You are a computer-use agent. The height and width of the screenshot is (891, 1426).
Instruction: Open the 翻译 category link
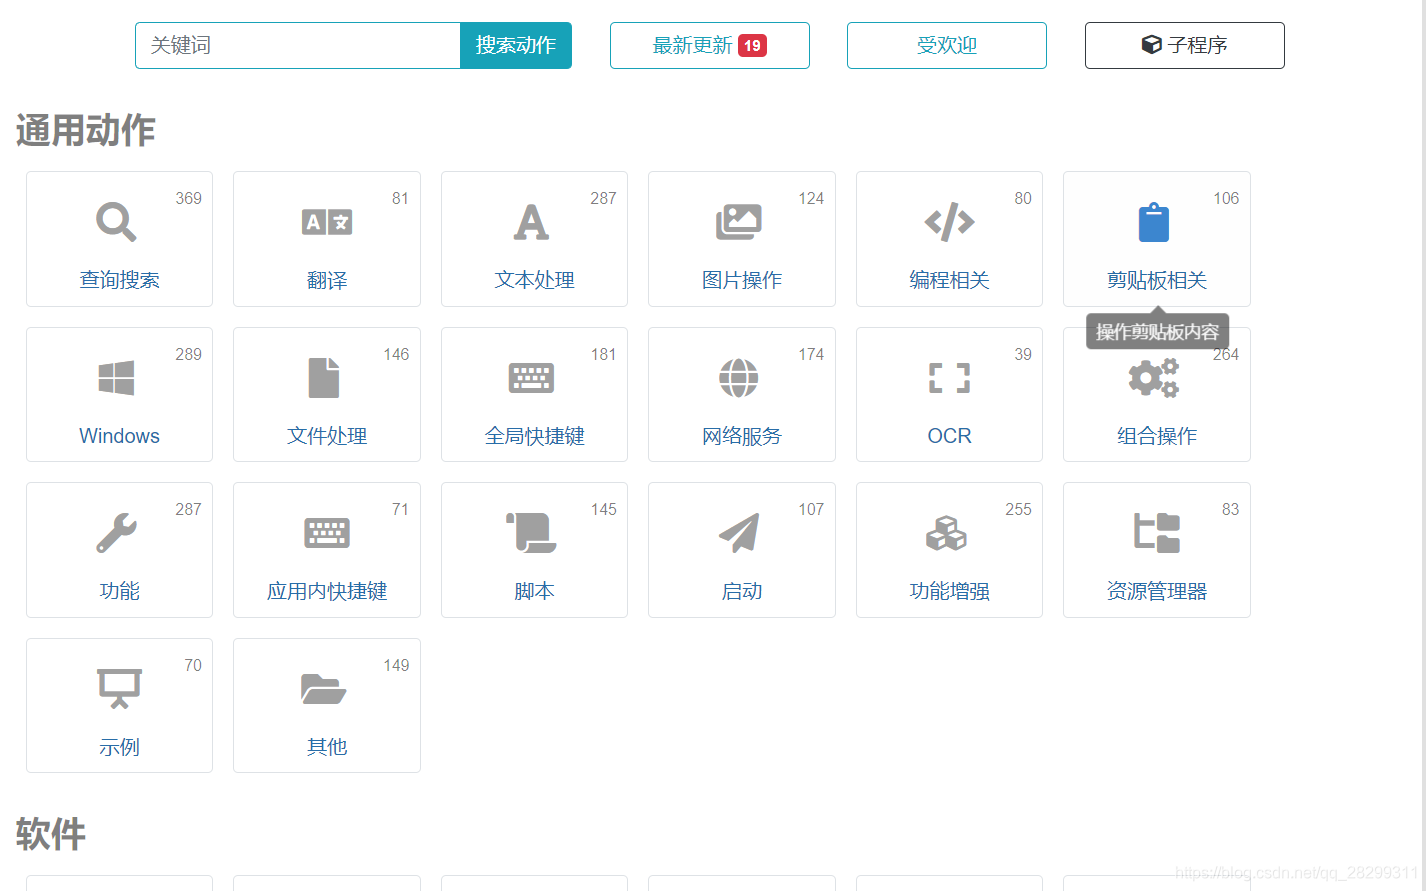click(x=327, y=280)
